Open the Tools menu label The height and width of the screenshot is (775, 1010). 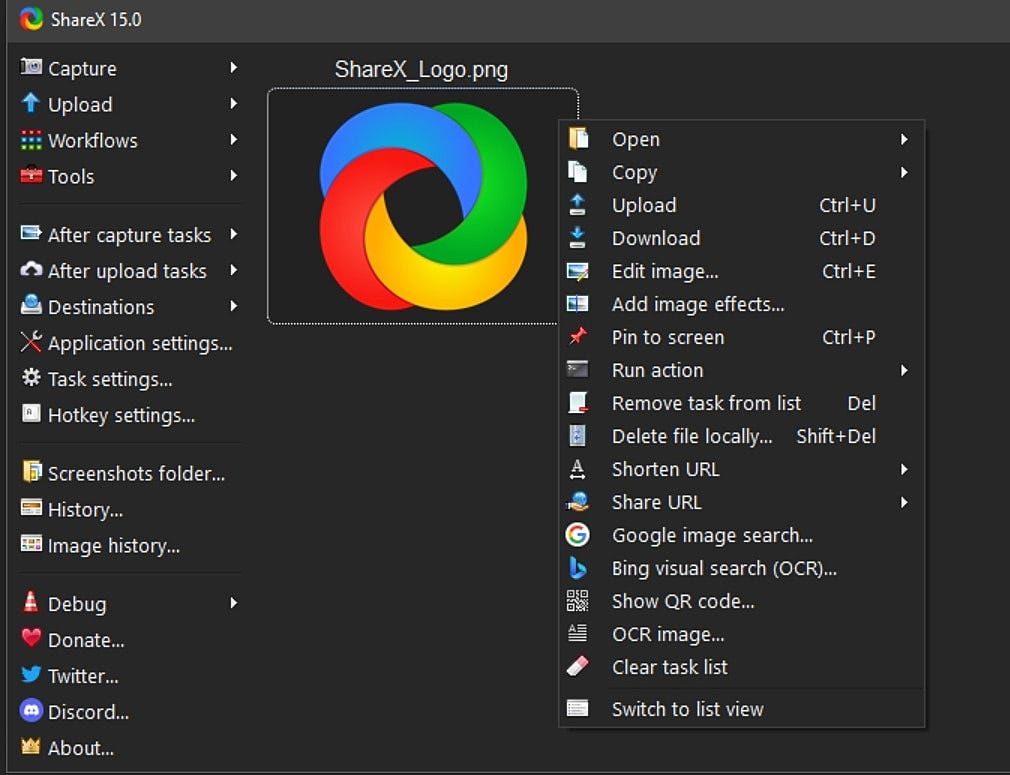point(71,177)
